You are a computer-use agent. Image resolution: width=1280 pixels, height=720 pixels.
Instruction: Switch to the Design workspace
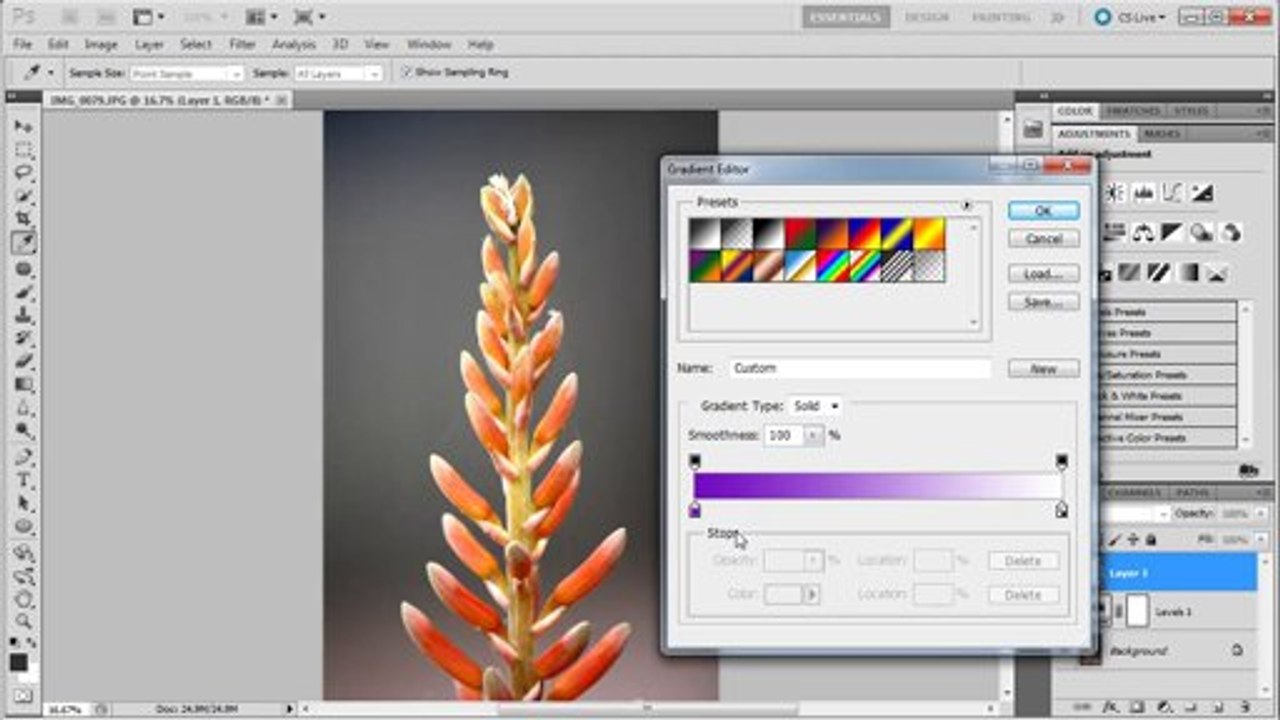click(926, 17)
